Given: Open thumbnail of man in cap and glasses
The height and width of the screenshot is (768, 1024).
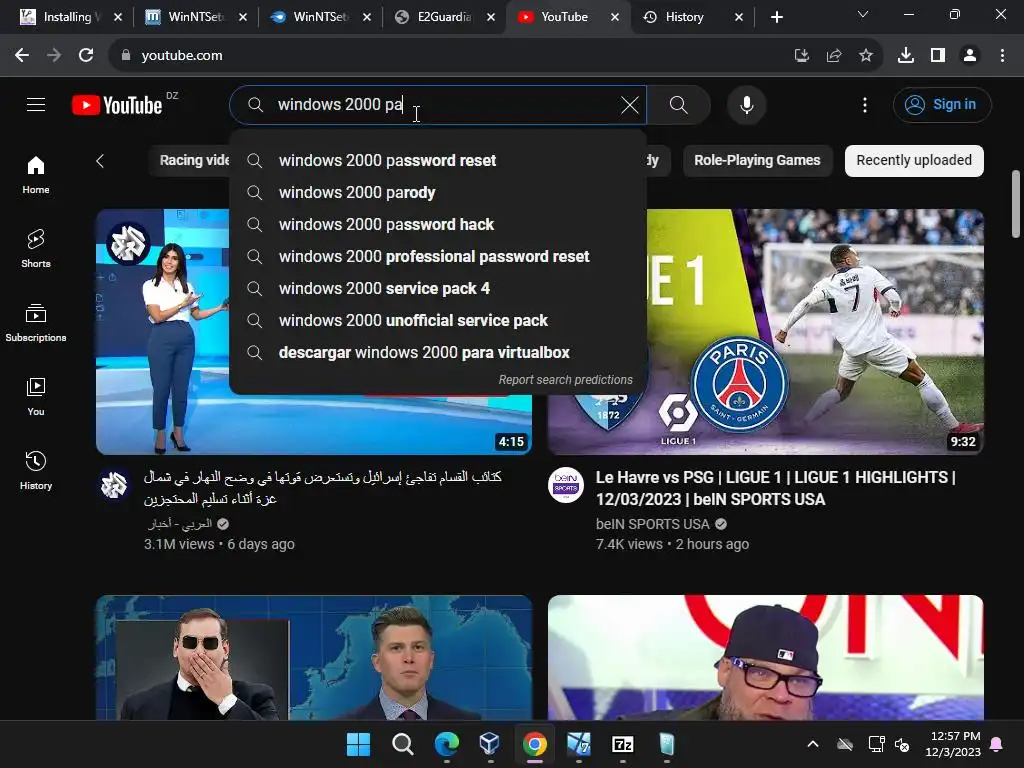Looking at the screenshot, I should 766,657.
